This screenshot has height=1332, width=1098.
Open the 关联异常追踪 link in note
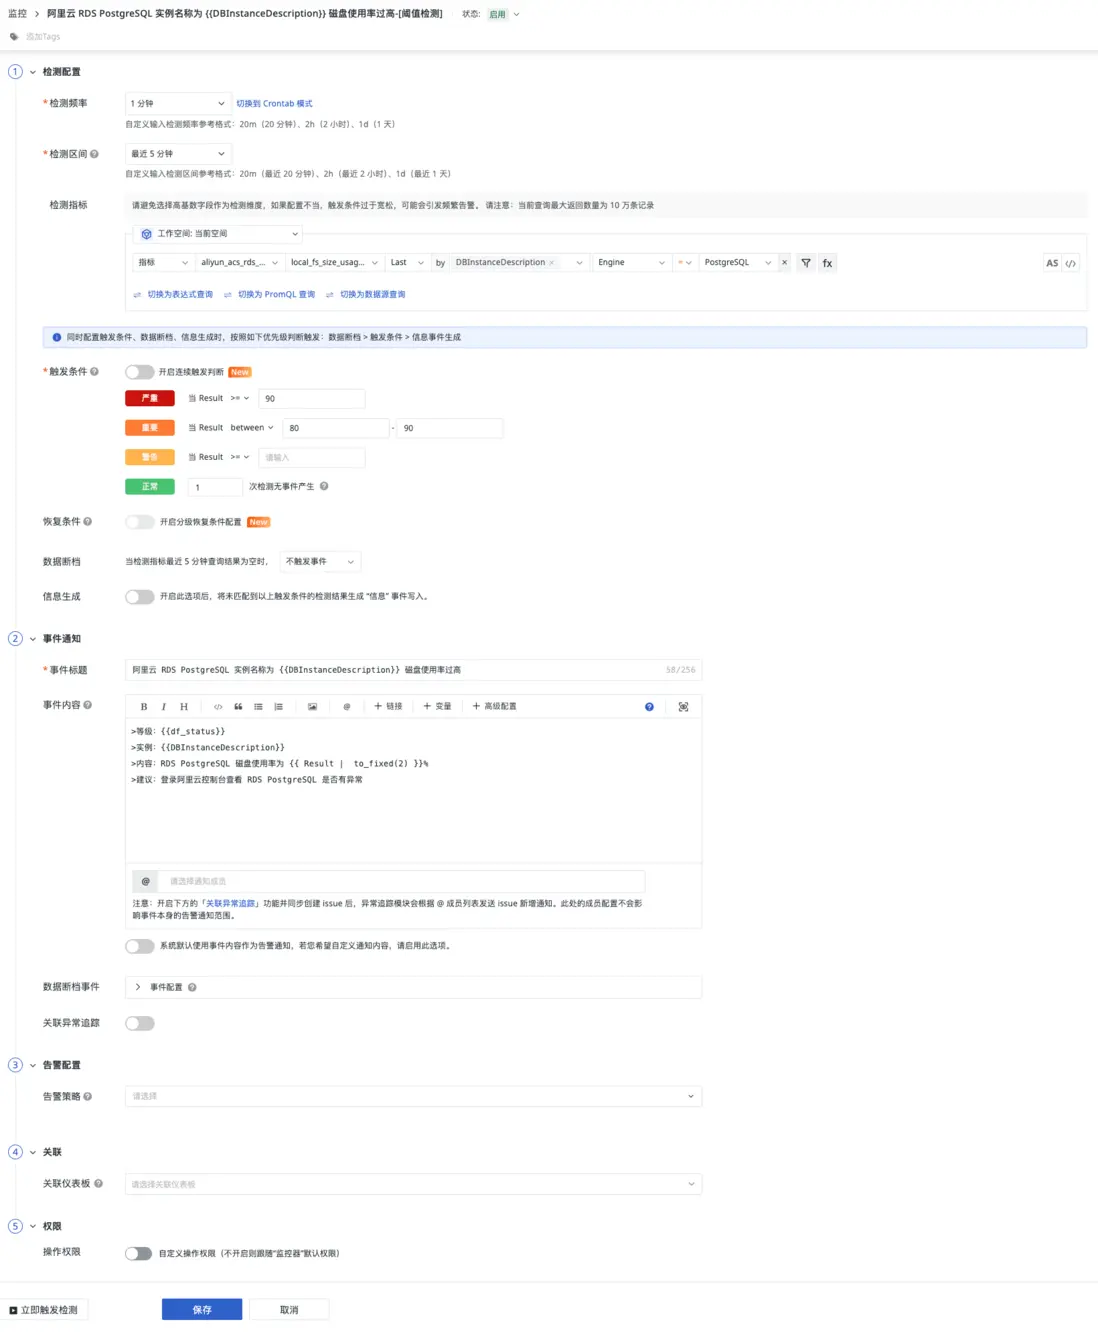[x=230, y=904]
